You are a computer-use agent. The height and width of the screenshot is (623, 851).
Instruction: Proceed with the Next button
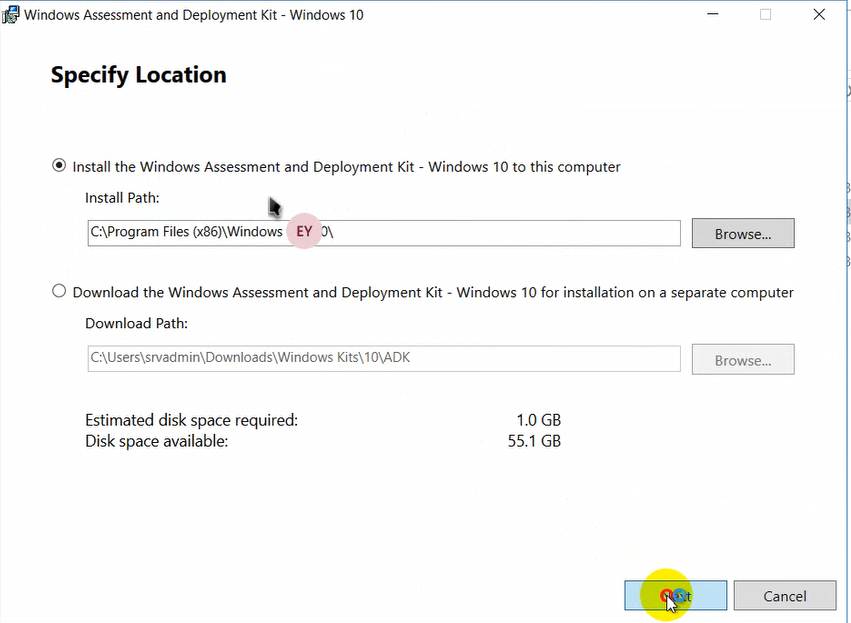click(676, 595)
